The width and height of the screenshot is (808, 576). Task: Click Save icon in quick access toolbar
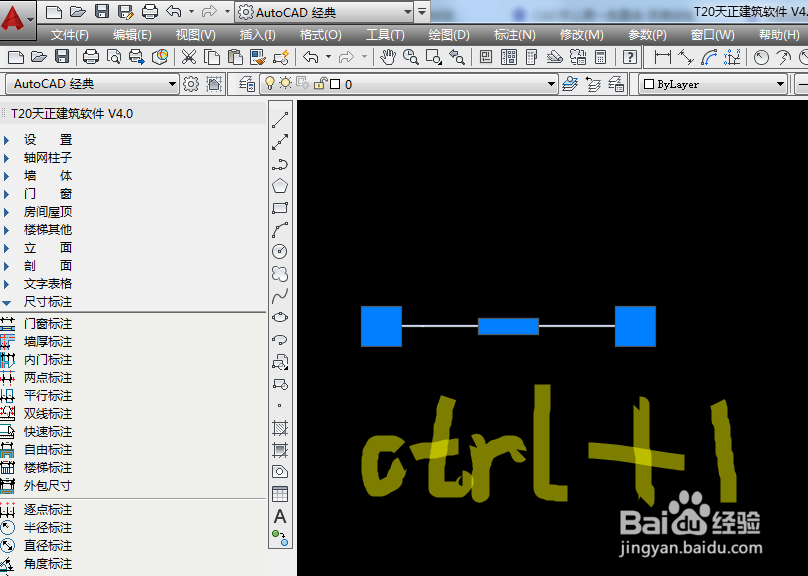pos(102,11)
